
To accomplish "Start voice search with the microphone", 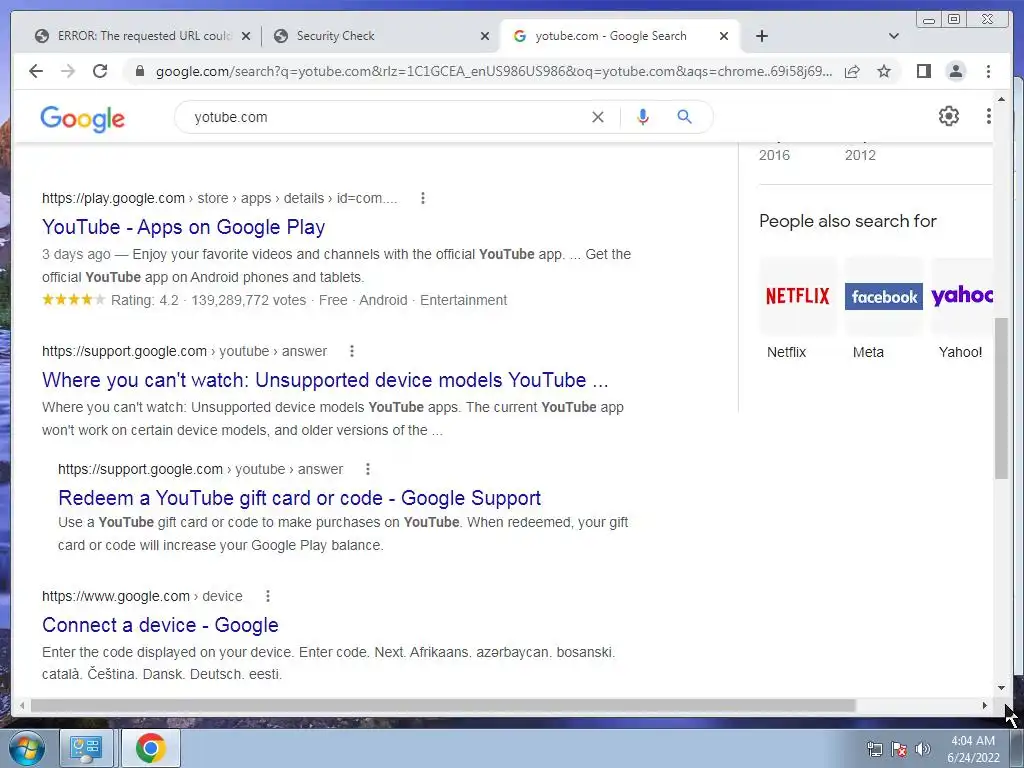I will 643,117.
